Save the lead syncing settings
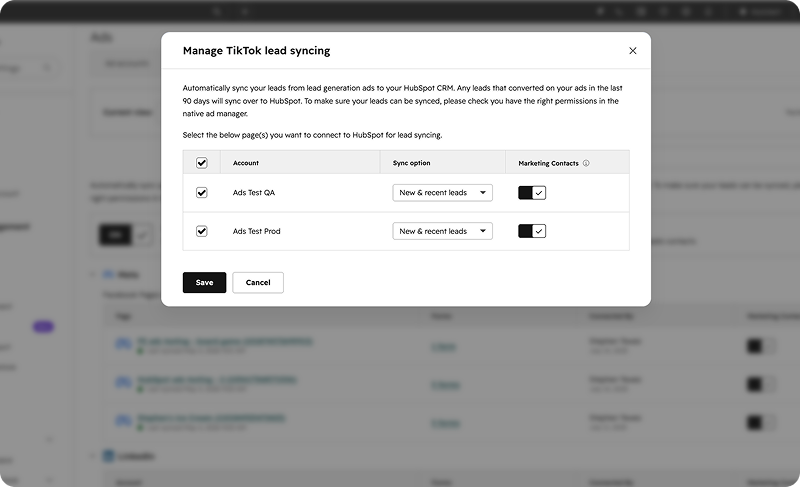 click(204, 283)
